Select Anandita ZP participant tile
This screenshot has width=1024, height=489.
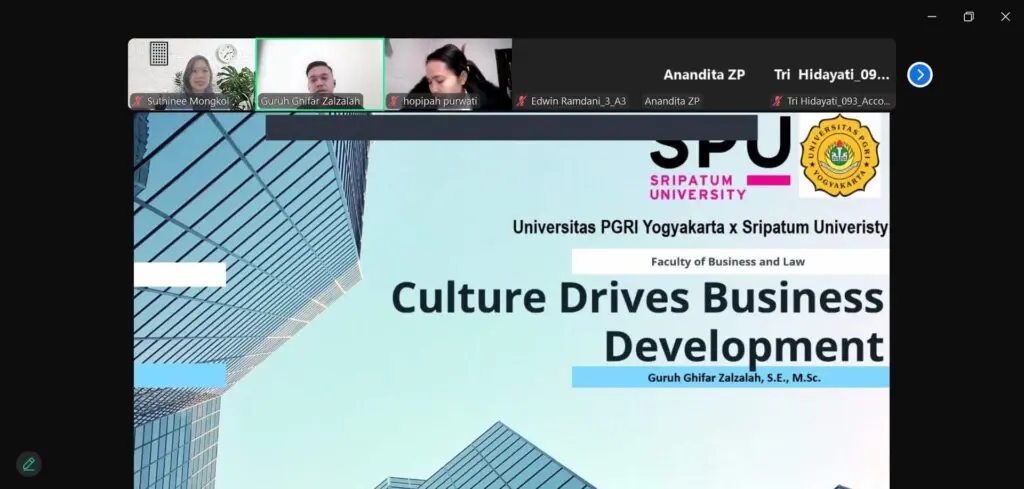point(704,74)
